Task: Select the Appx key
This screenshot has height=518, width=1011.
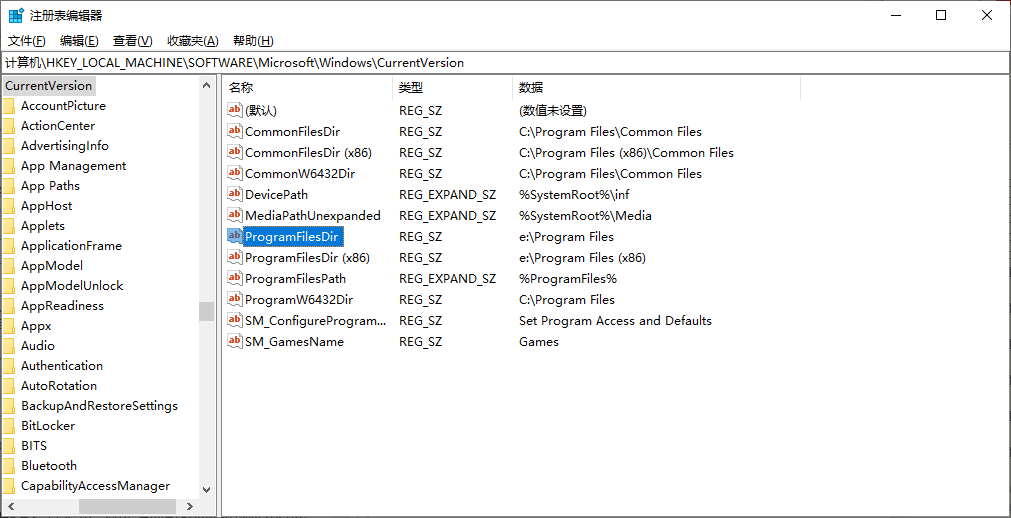Action: 36,326
